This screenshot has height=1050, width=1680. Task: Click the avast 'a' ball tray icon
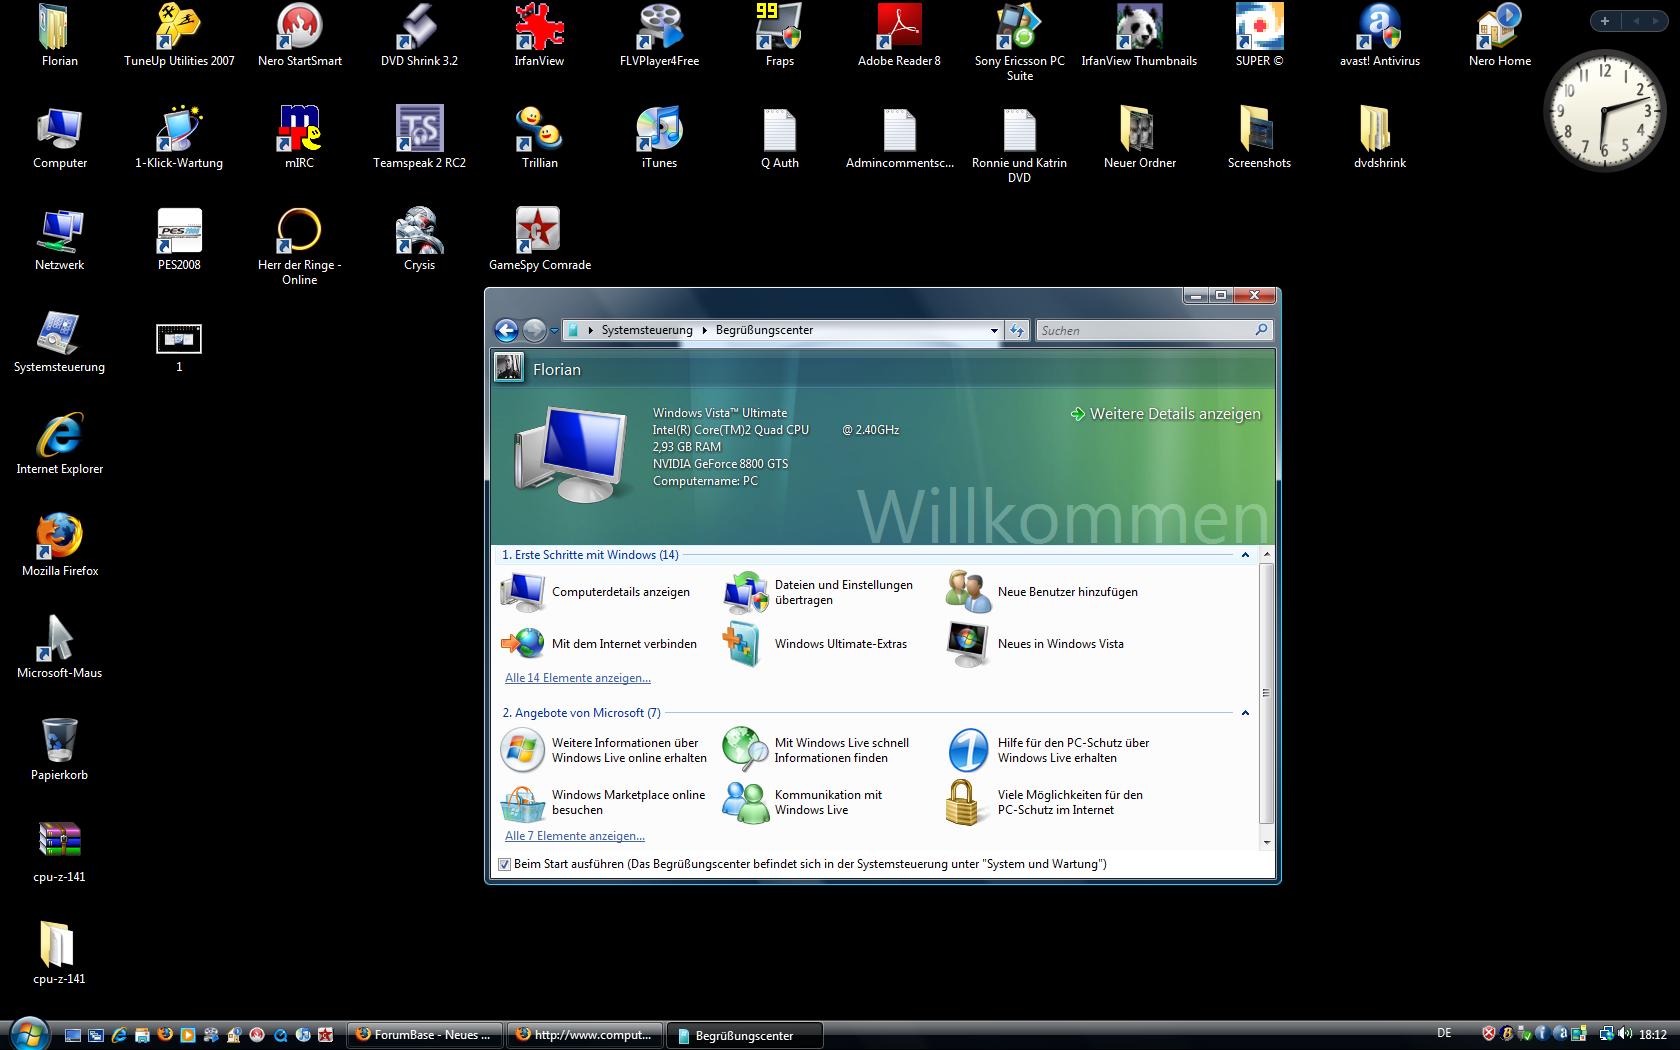click(1561, 1034)
